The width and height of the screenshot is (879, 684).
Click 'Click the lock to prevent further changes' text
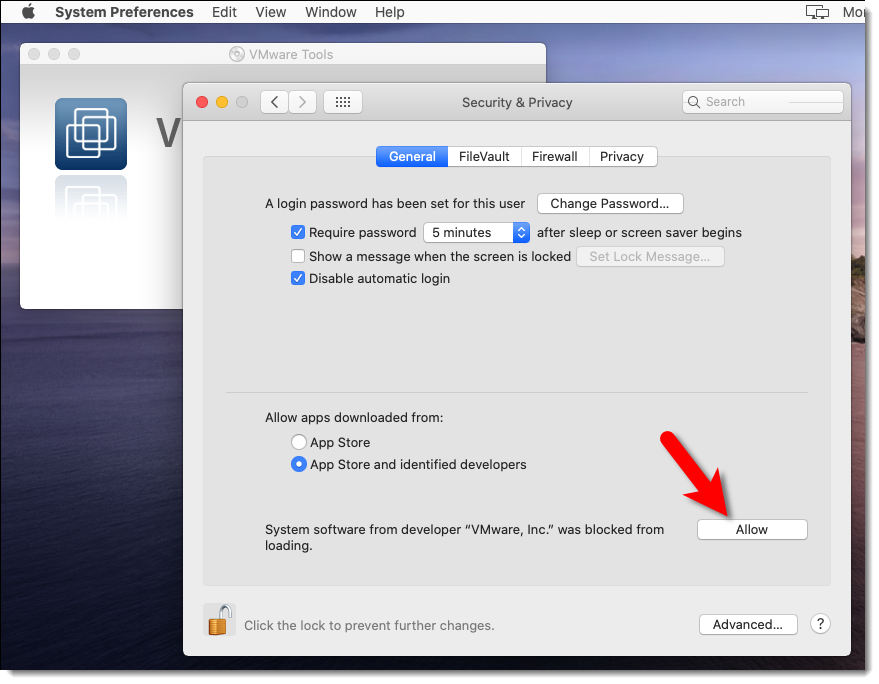coord(369,626)
